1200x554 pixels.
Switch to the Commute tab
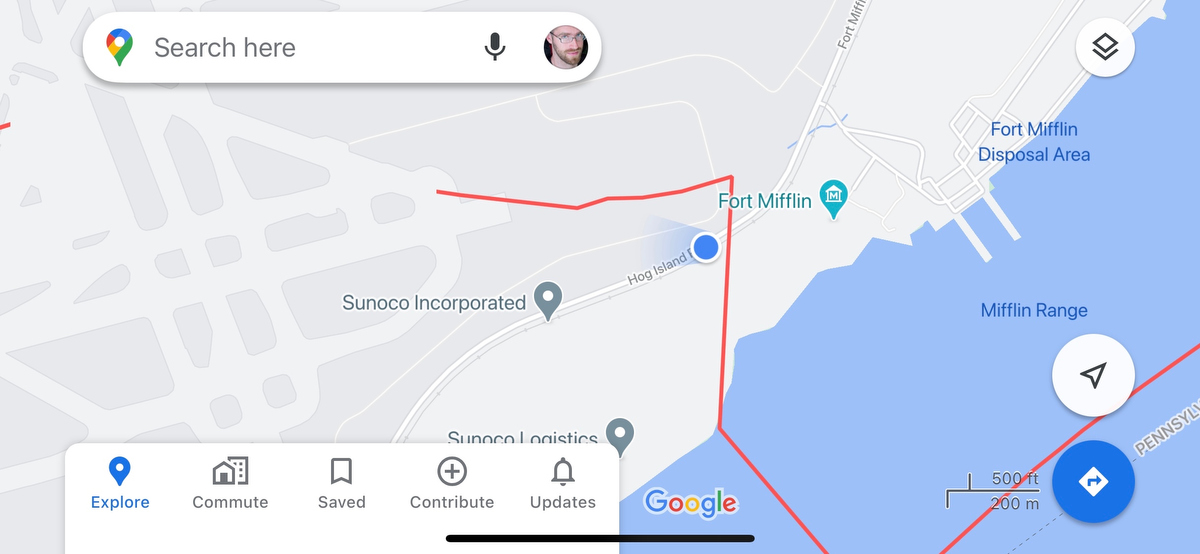[x=230, y=484]
